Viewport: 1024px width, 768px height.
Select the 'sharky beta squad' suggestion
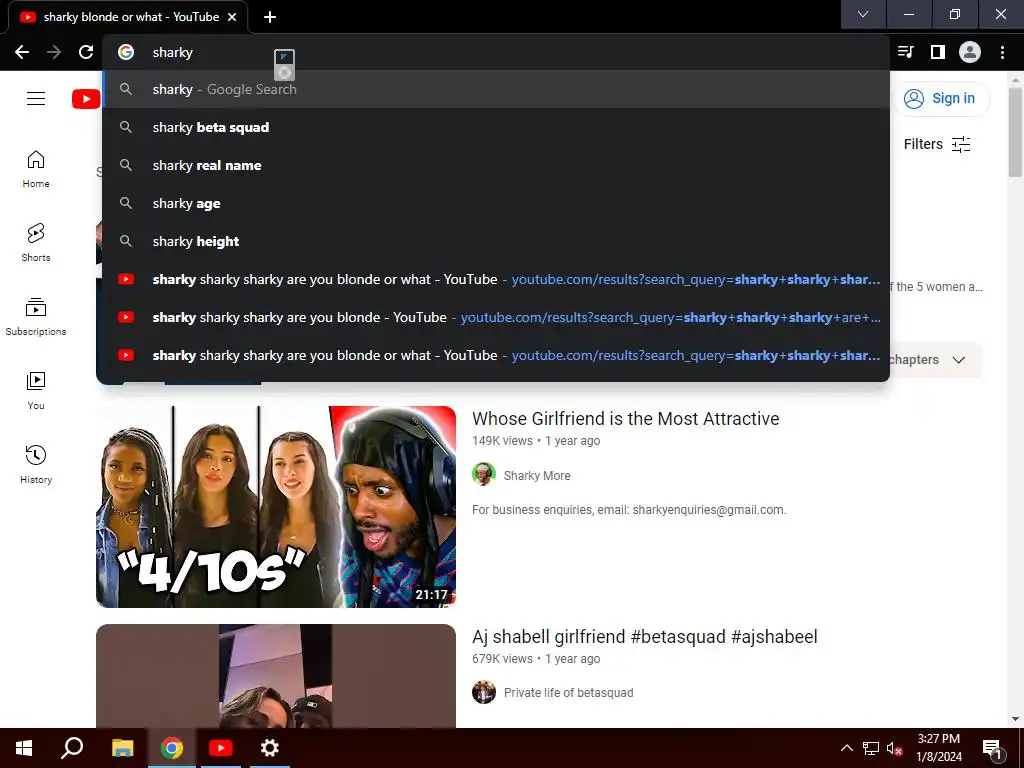pos(496,127)
